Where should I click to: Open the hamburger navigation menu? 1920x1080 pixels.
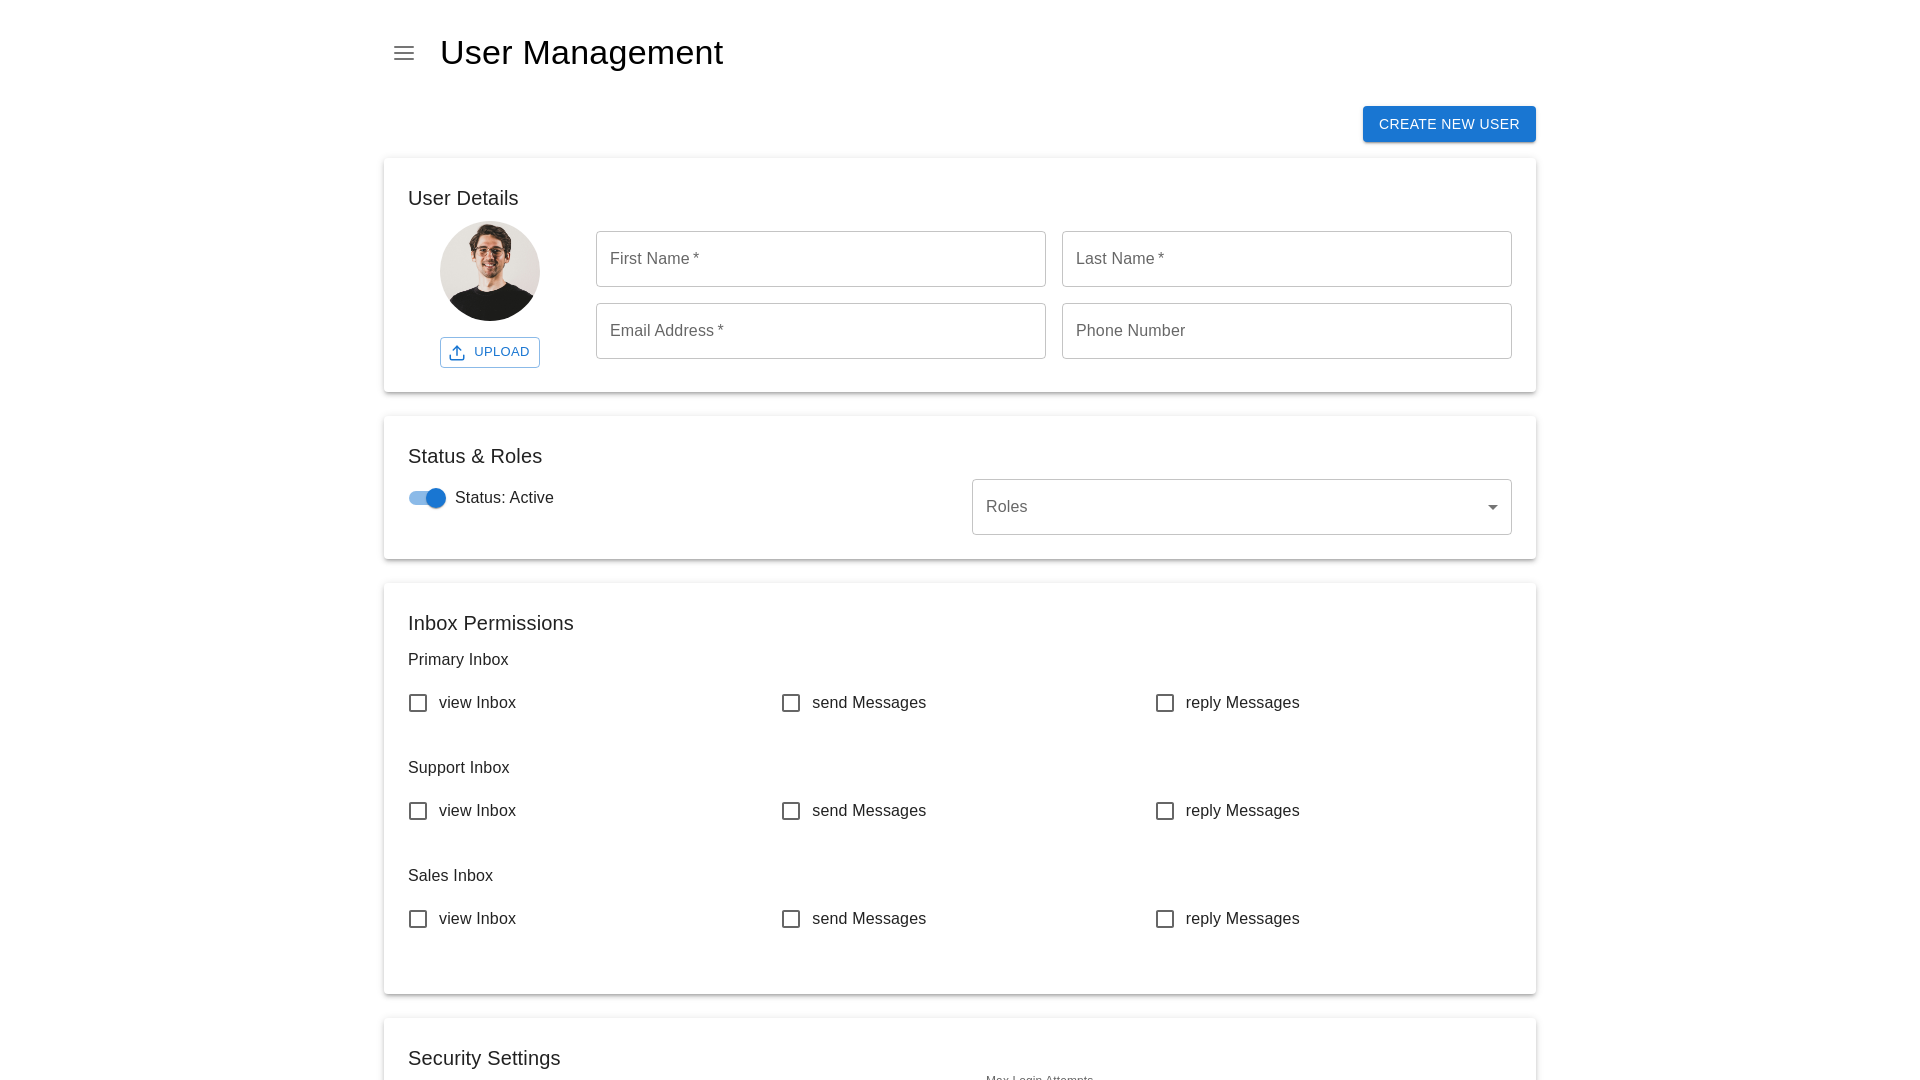404,53
